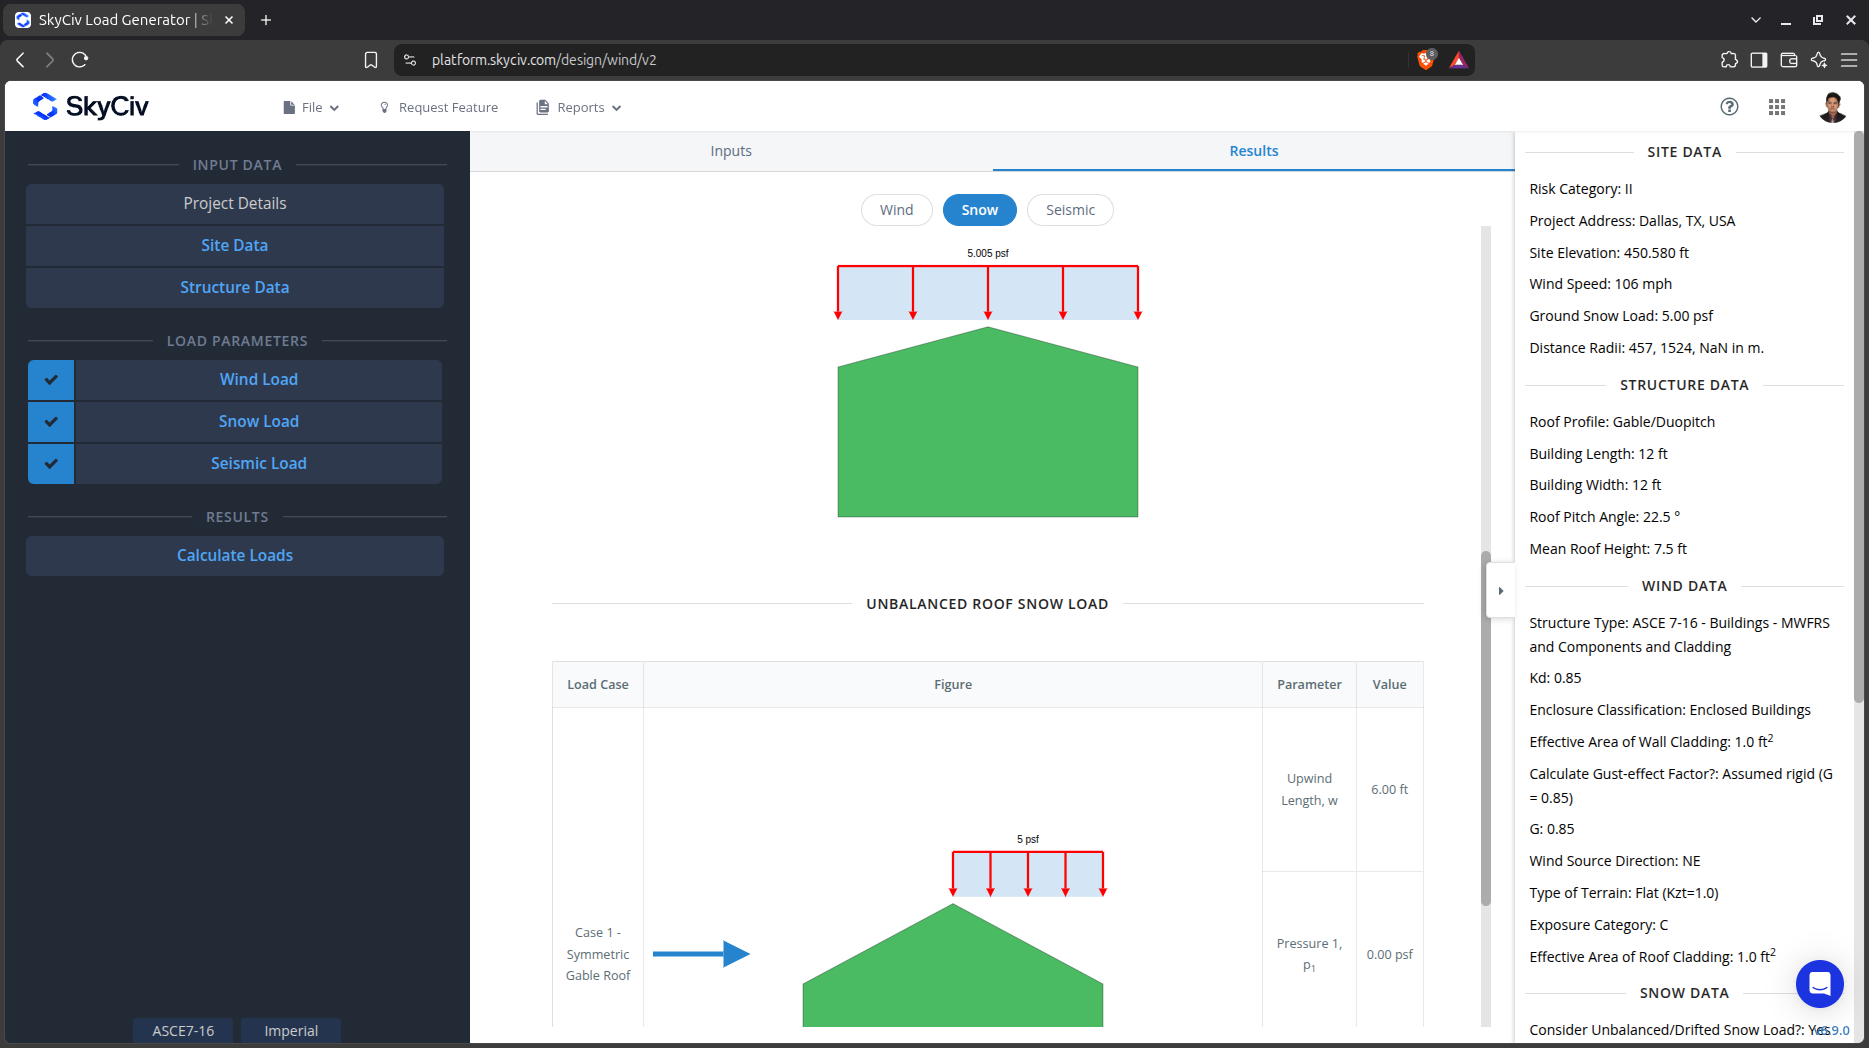Open the File dropdown menu
This screenshot has width=1869, height=1048.
[x=311, y=107]
